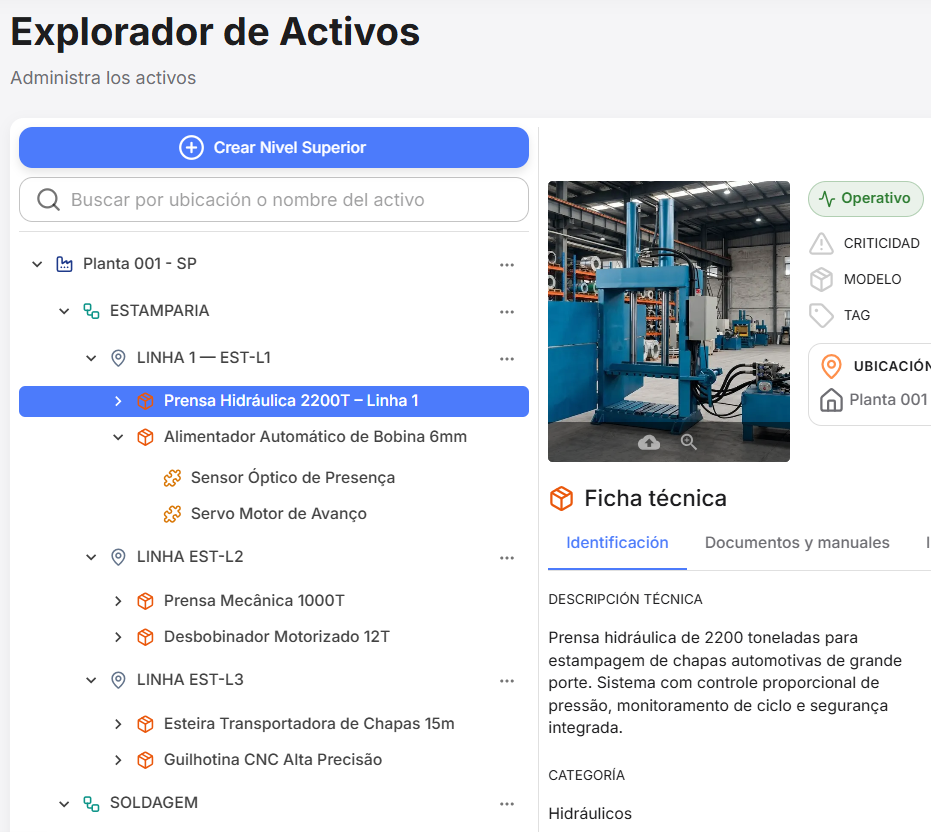
Task: Focus the asset search input field
Action: click(274, 200)
